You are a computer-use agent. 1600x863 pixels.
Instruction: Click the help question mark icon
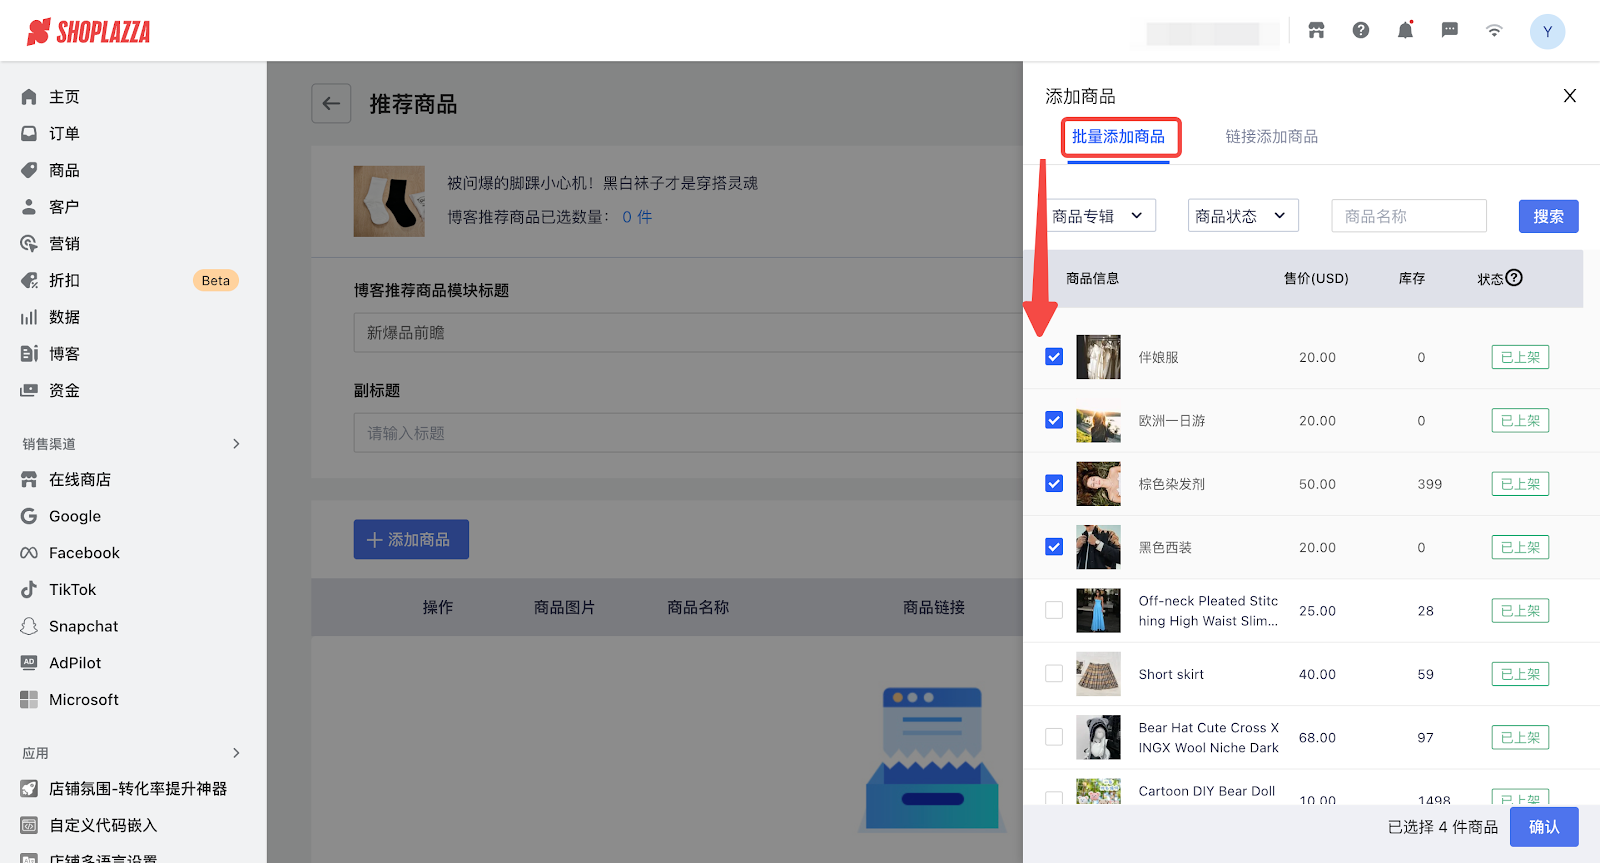[1361, 31]
